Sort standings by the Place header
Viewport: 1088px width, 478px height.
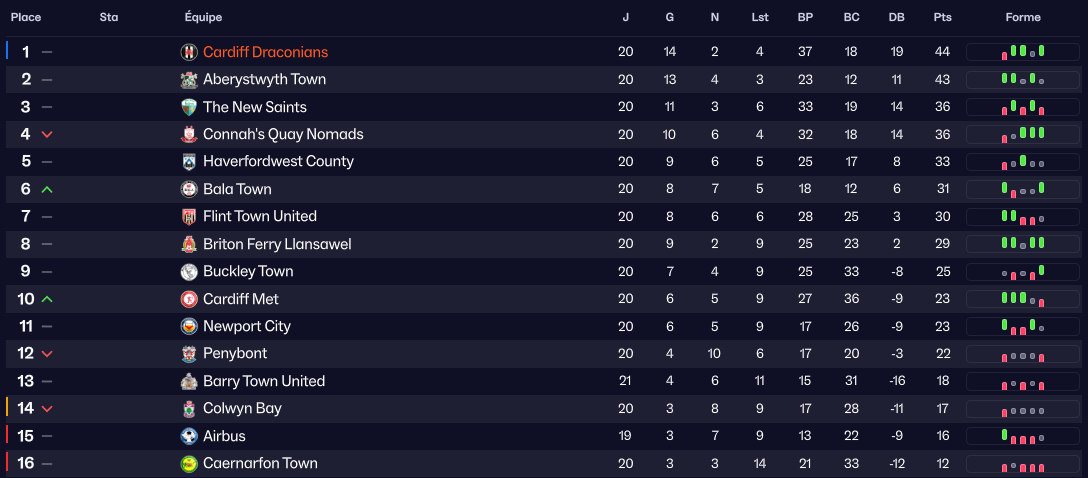coord(26,17)
